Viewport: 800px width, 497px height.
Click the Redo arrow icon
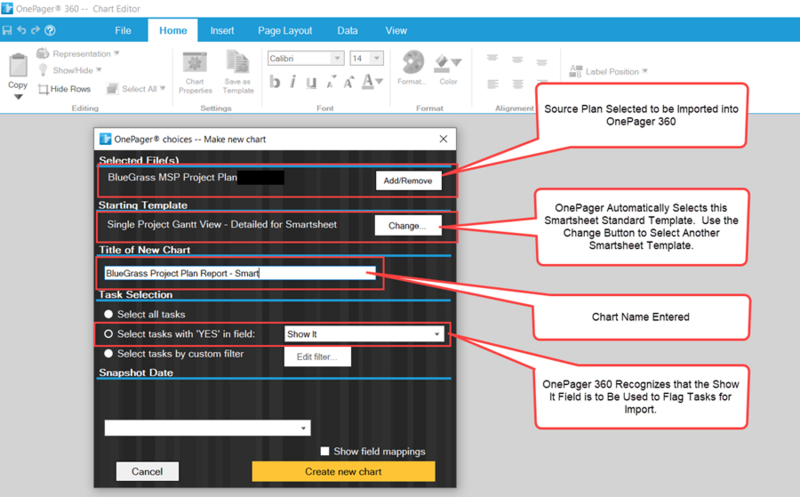click(35, 31)
